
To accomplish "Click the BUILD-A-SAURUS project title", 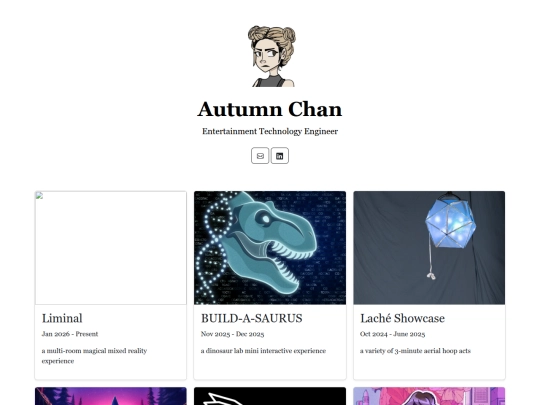I will [252, 318].
